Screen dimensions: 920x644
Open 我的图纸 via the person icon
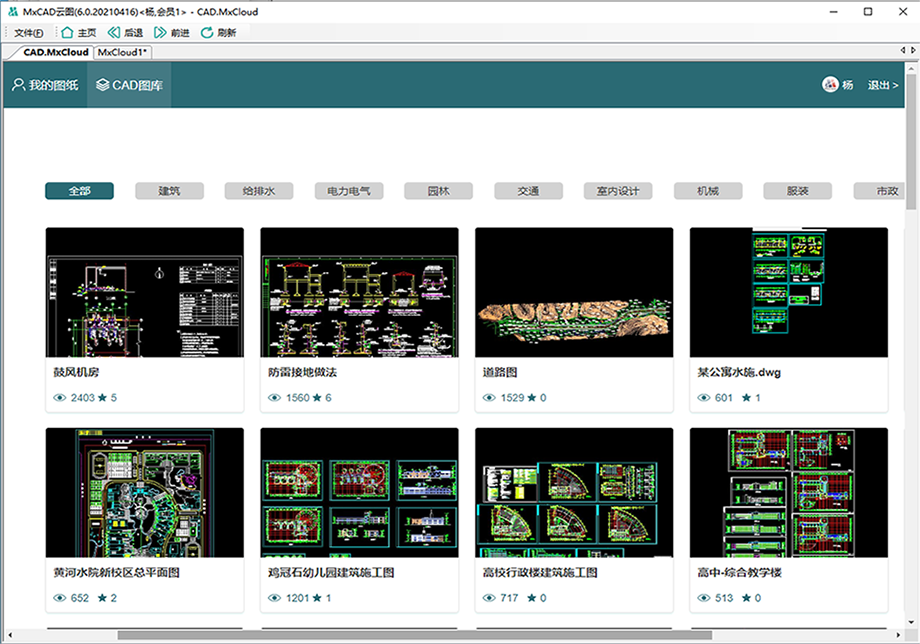18,85
